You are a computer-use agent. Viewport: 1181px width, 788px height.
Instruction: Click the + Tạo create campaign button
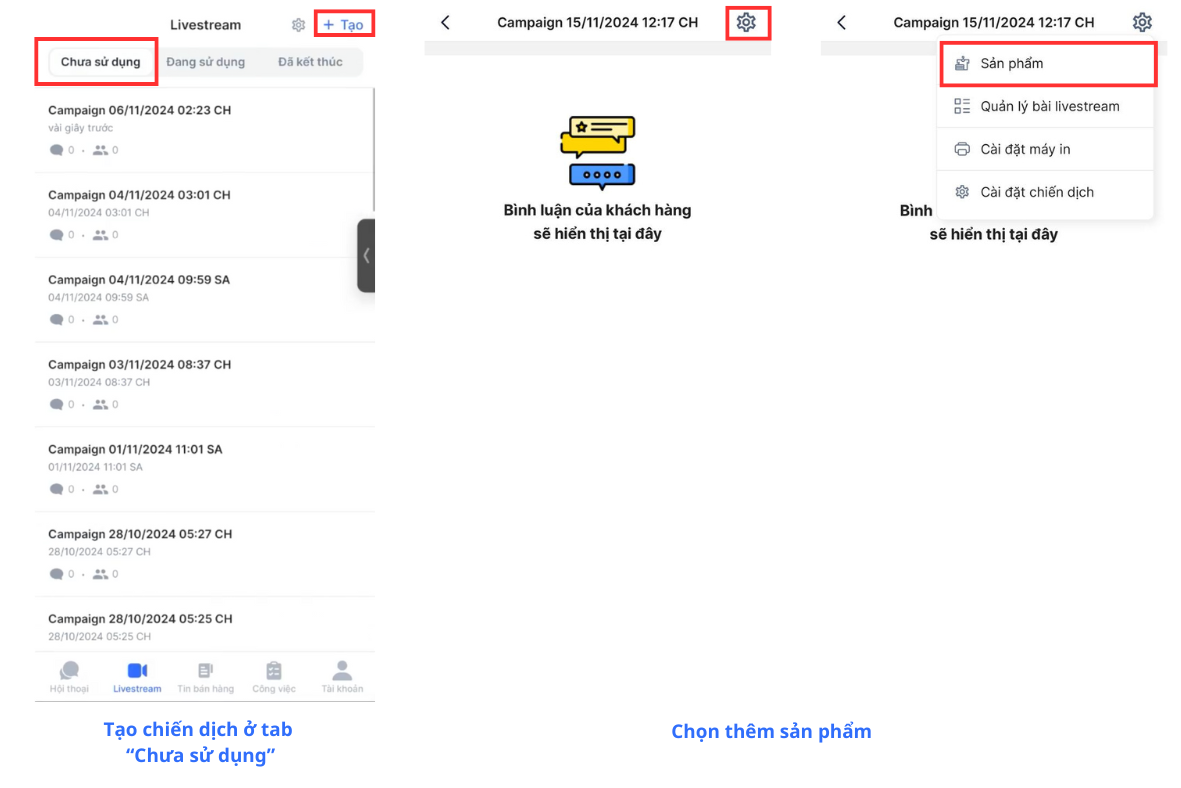343,25
